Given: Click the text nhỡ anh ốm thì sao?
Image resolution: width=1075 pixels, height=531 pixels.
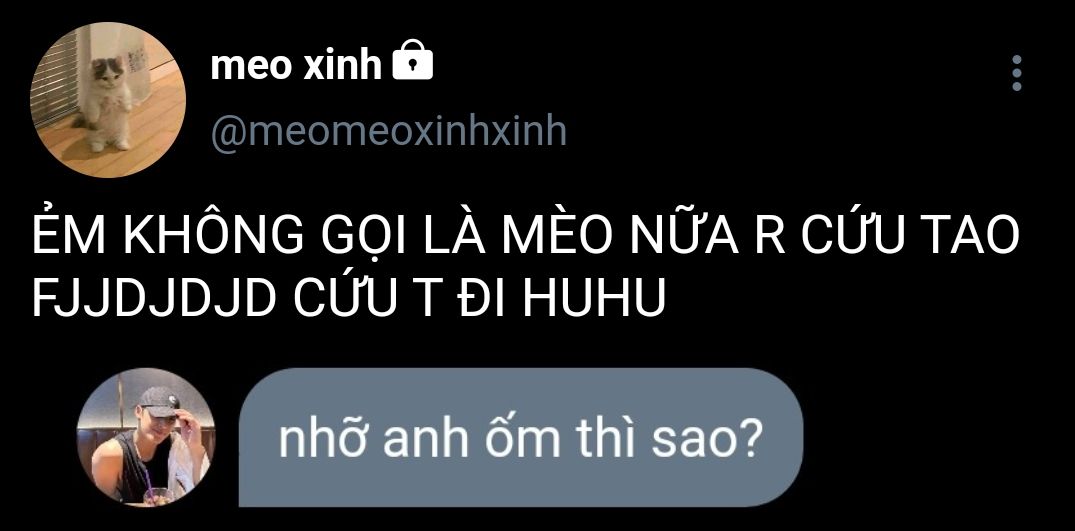Looking at the screenshot, I should pos(520,439).
